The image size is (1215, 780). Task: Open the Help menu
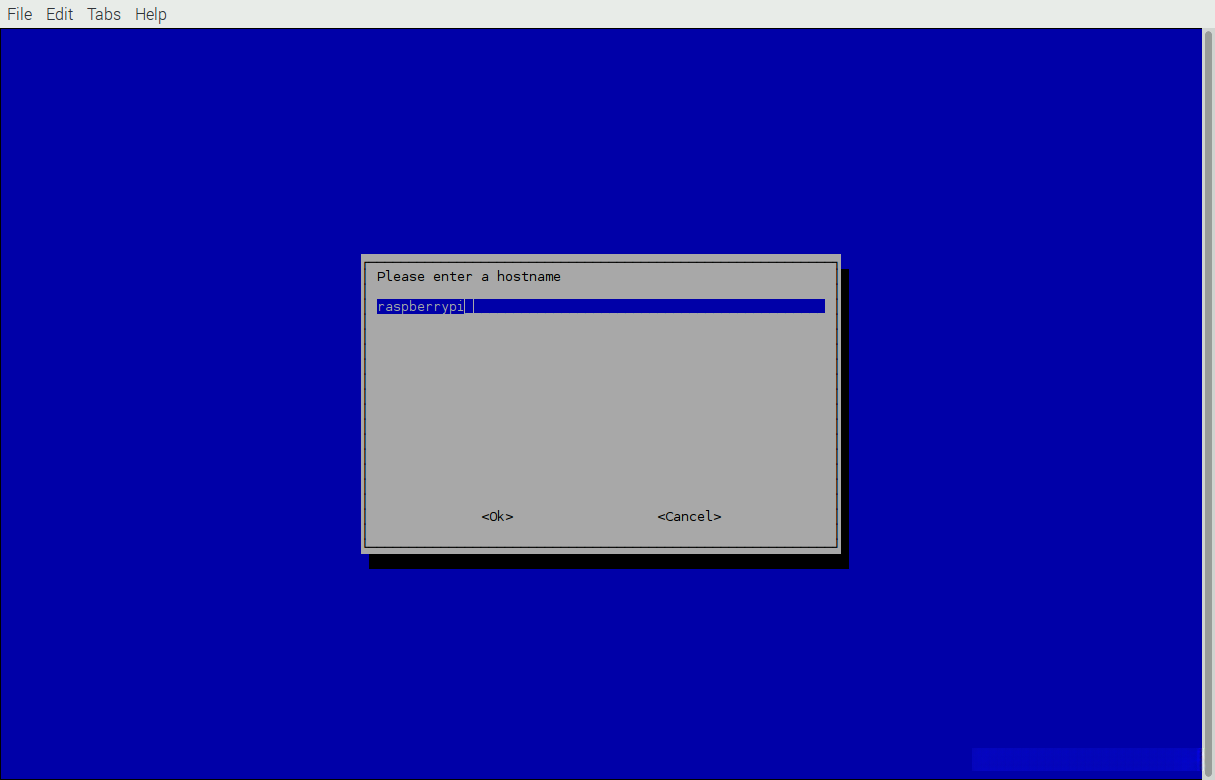[x=151, y=14]
